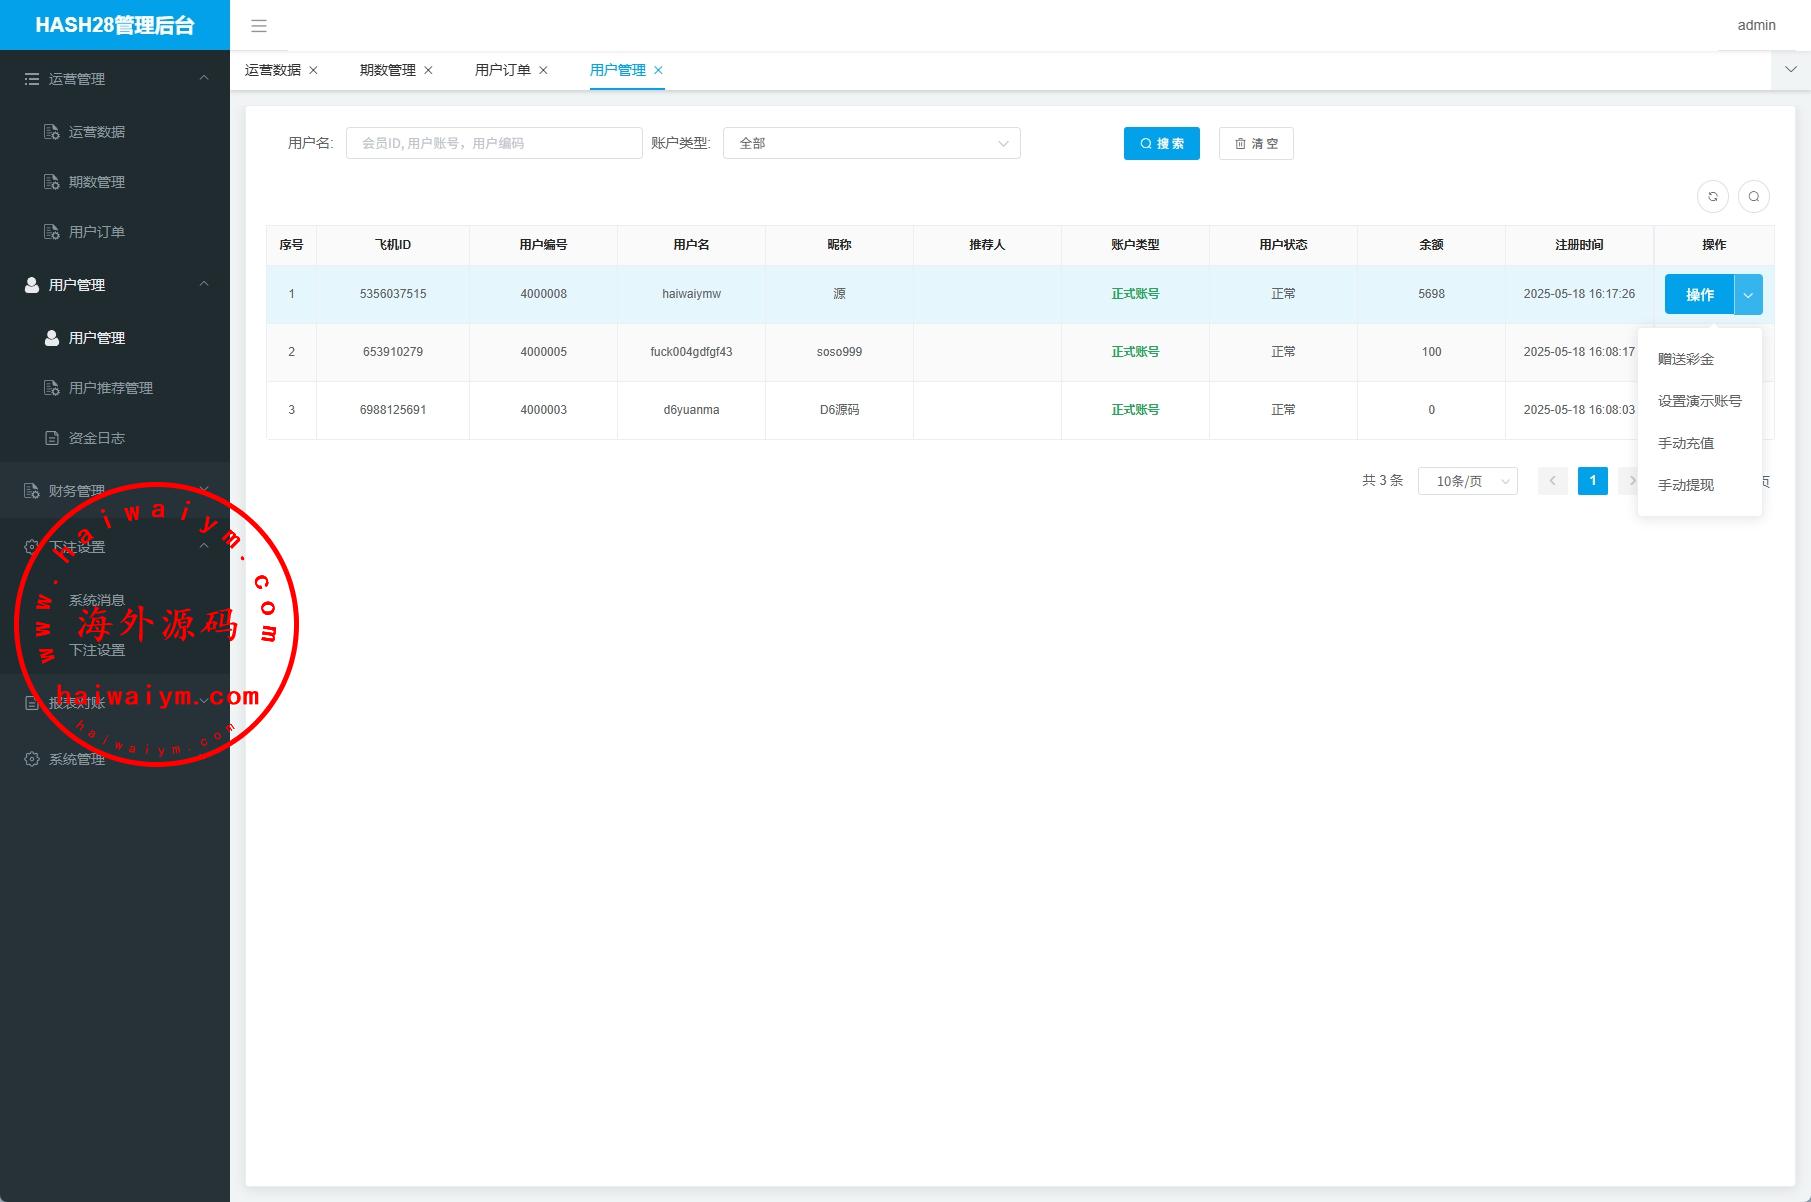
Task: Open 用户推荐管理 in the sidebar
Action: tap(110, 388)
